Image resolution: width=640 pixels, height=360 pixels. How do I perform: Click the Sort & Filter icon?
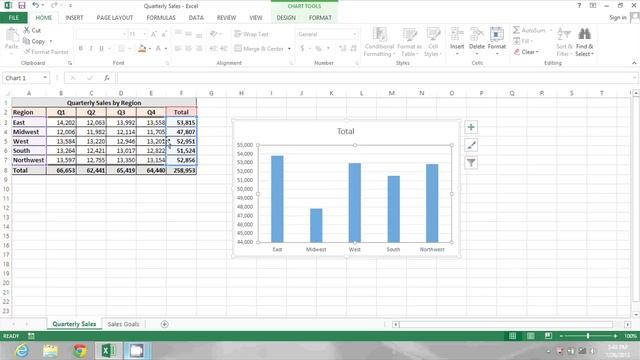point(564,34)
